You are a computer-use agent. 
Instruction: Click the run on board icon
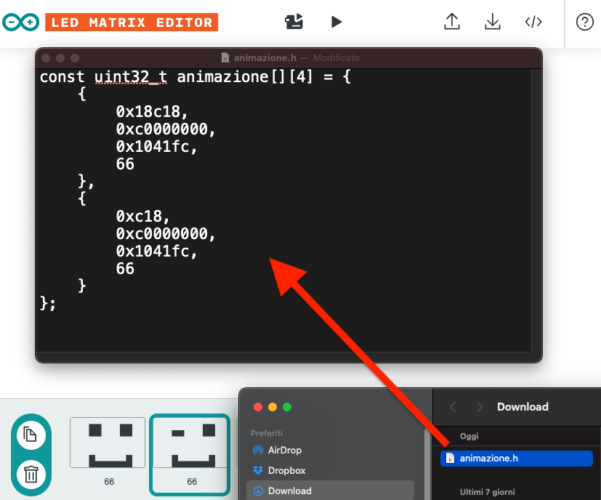tap(294, 21)
